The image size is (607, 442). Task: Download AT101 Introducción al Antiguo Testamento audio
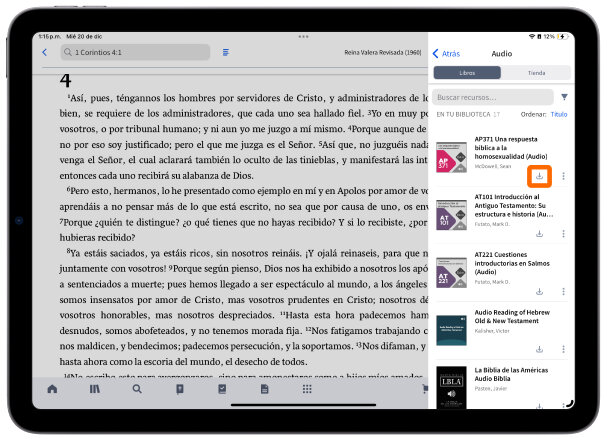539,234
